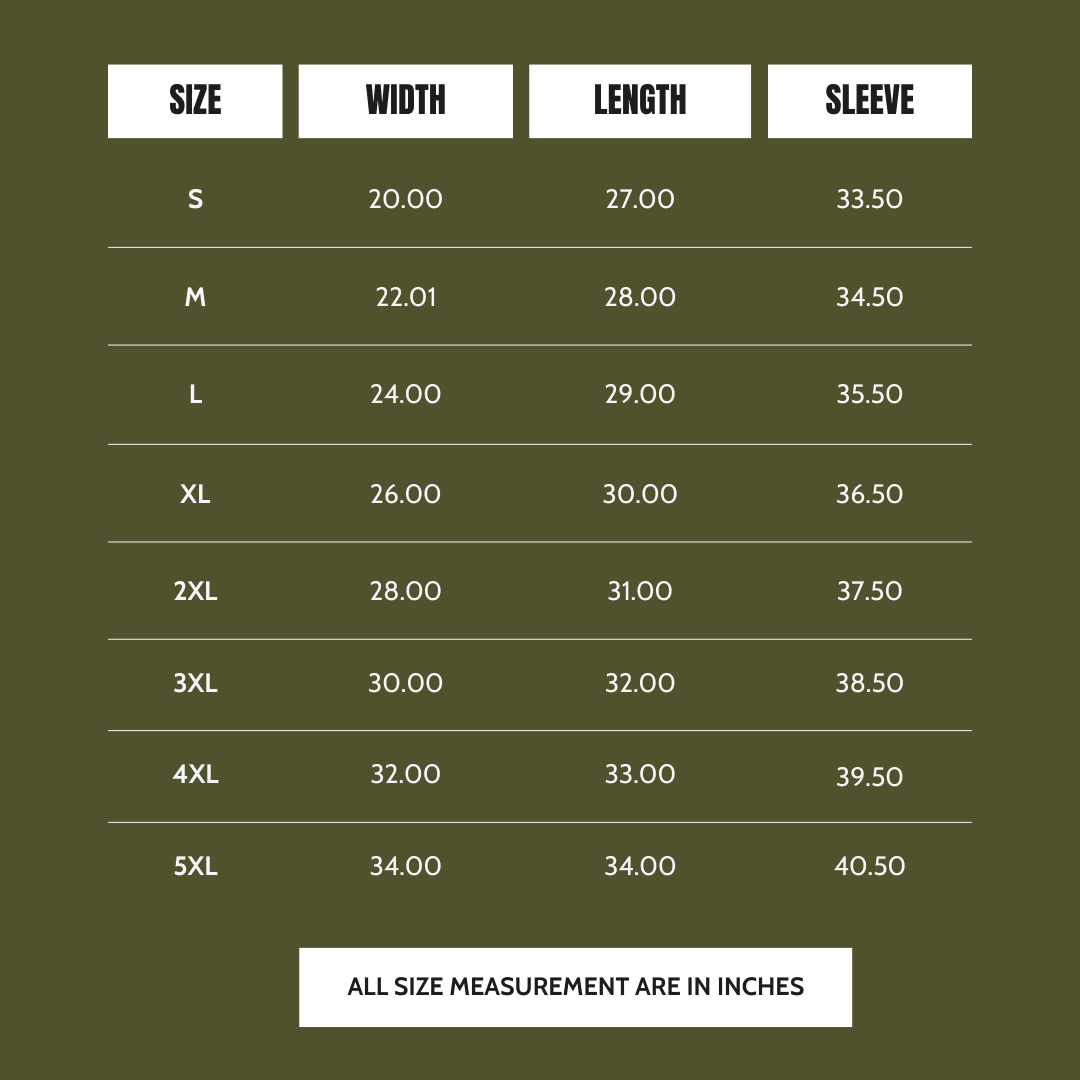Select the 36.50 sleeve value for XL

tap(869, 494)
